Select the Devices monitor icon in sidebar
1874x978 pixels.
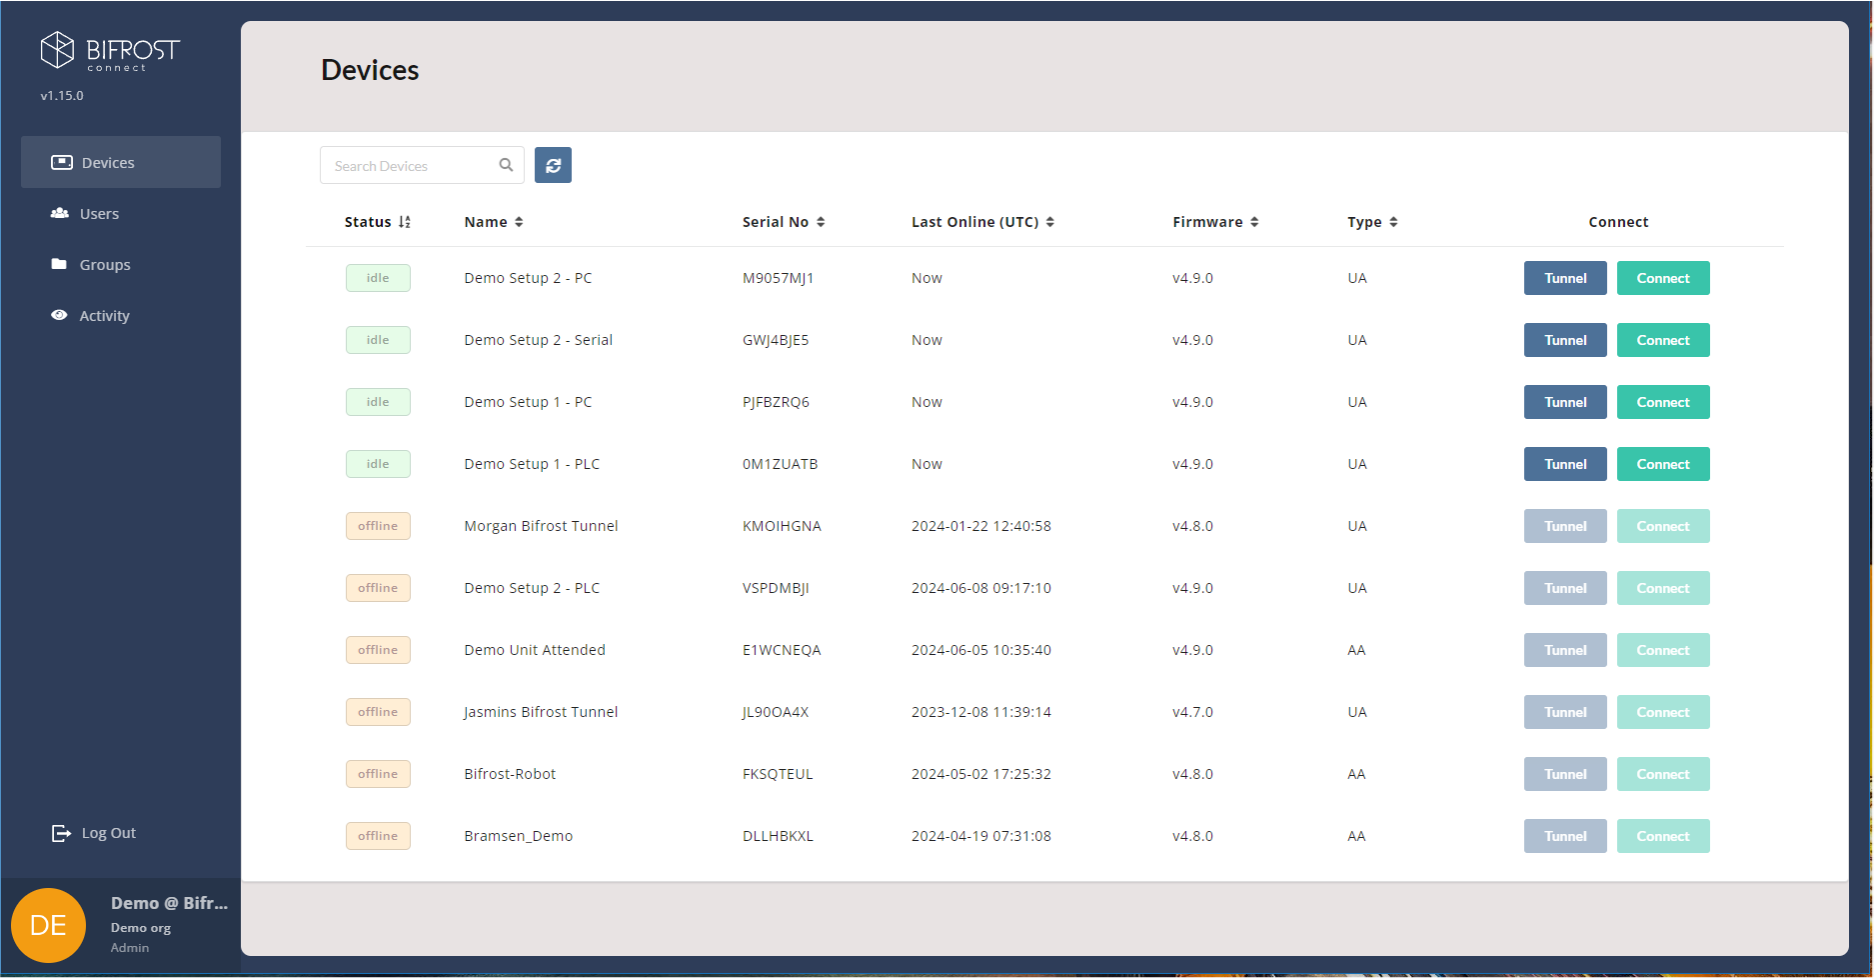[x=63, y=161]
